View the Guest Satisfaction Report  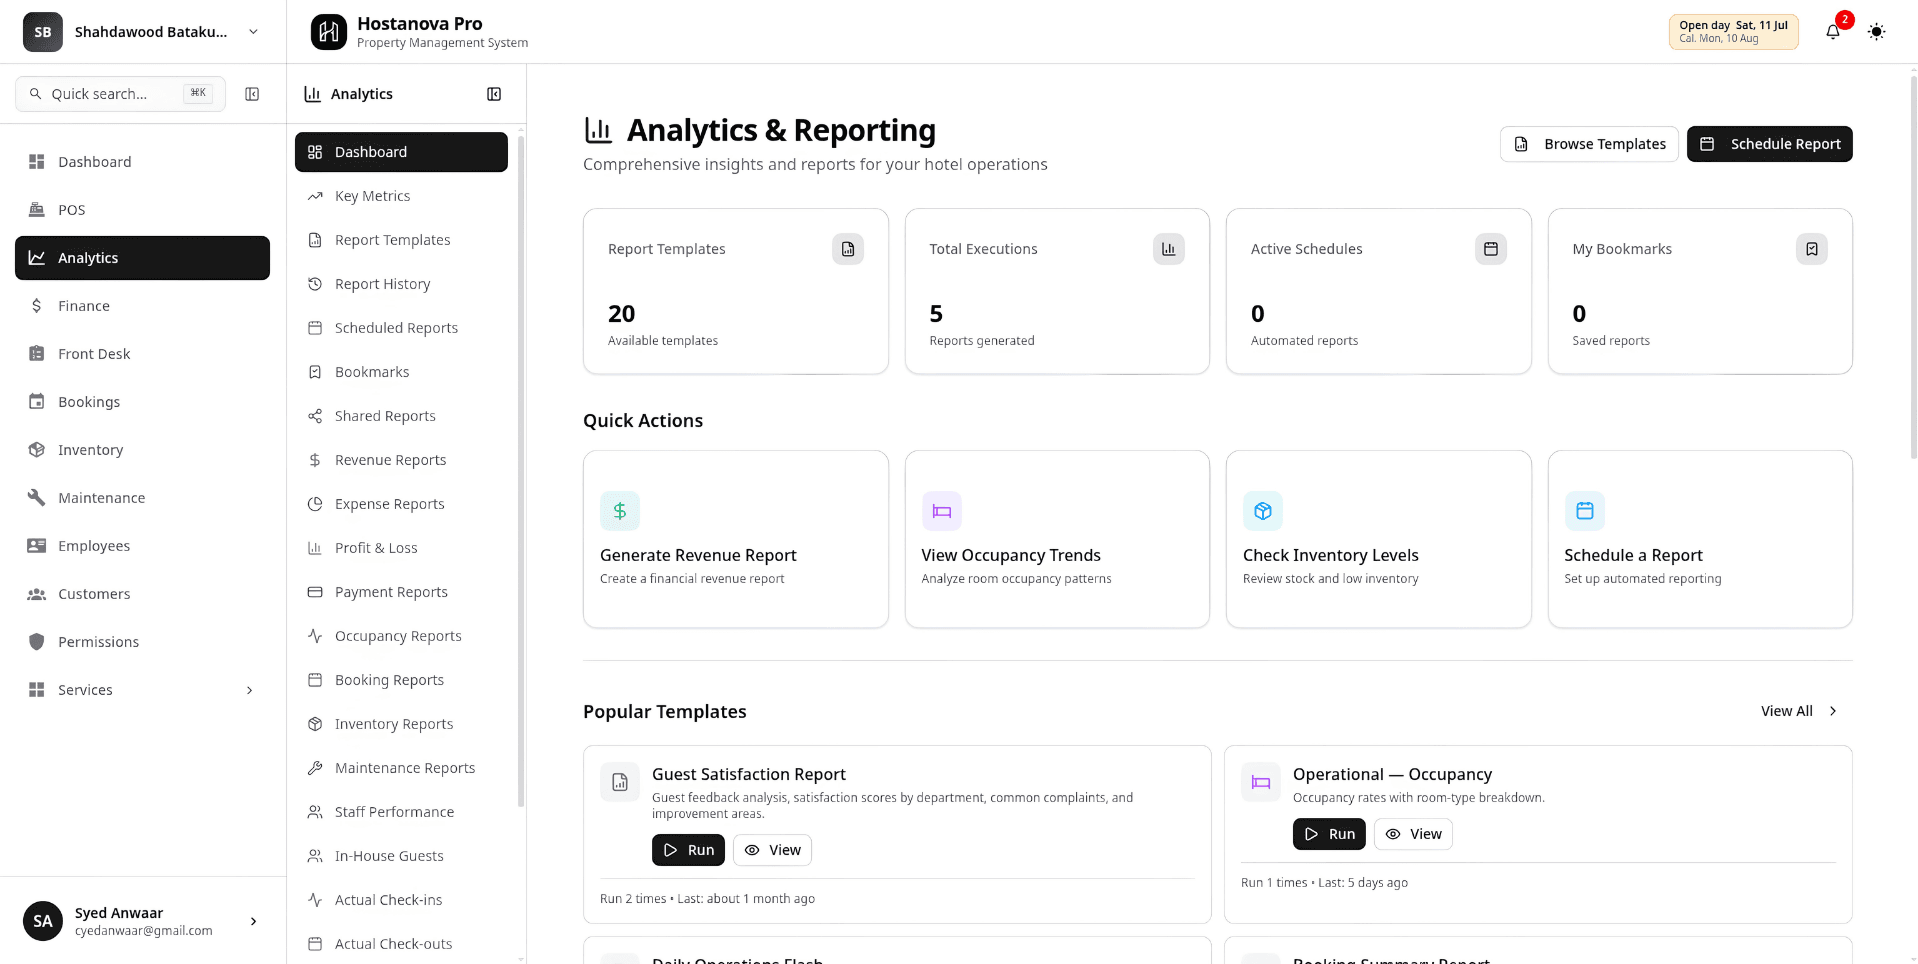click(x=772, y=850)
